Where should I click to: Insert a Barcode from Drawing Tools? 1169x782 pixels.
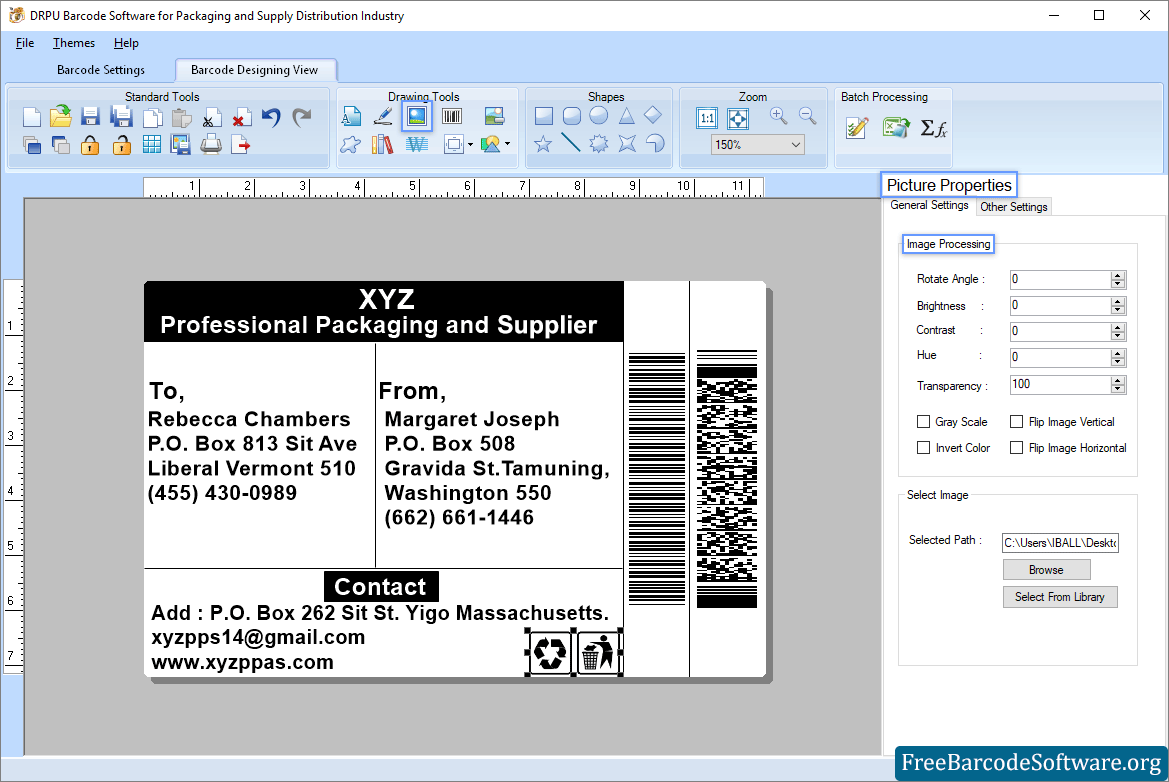pos(452,116)
